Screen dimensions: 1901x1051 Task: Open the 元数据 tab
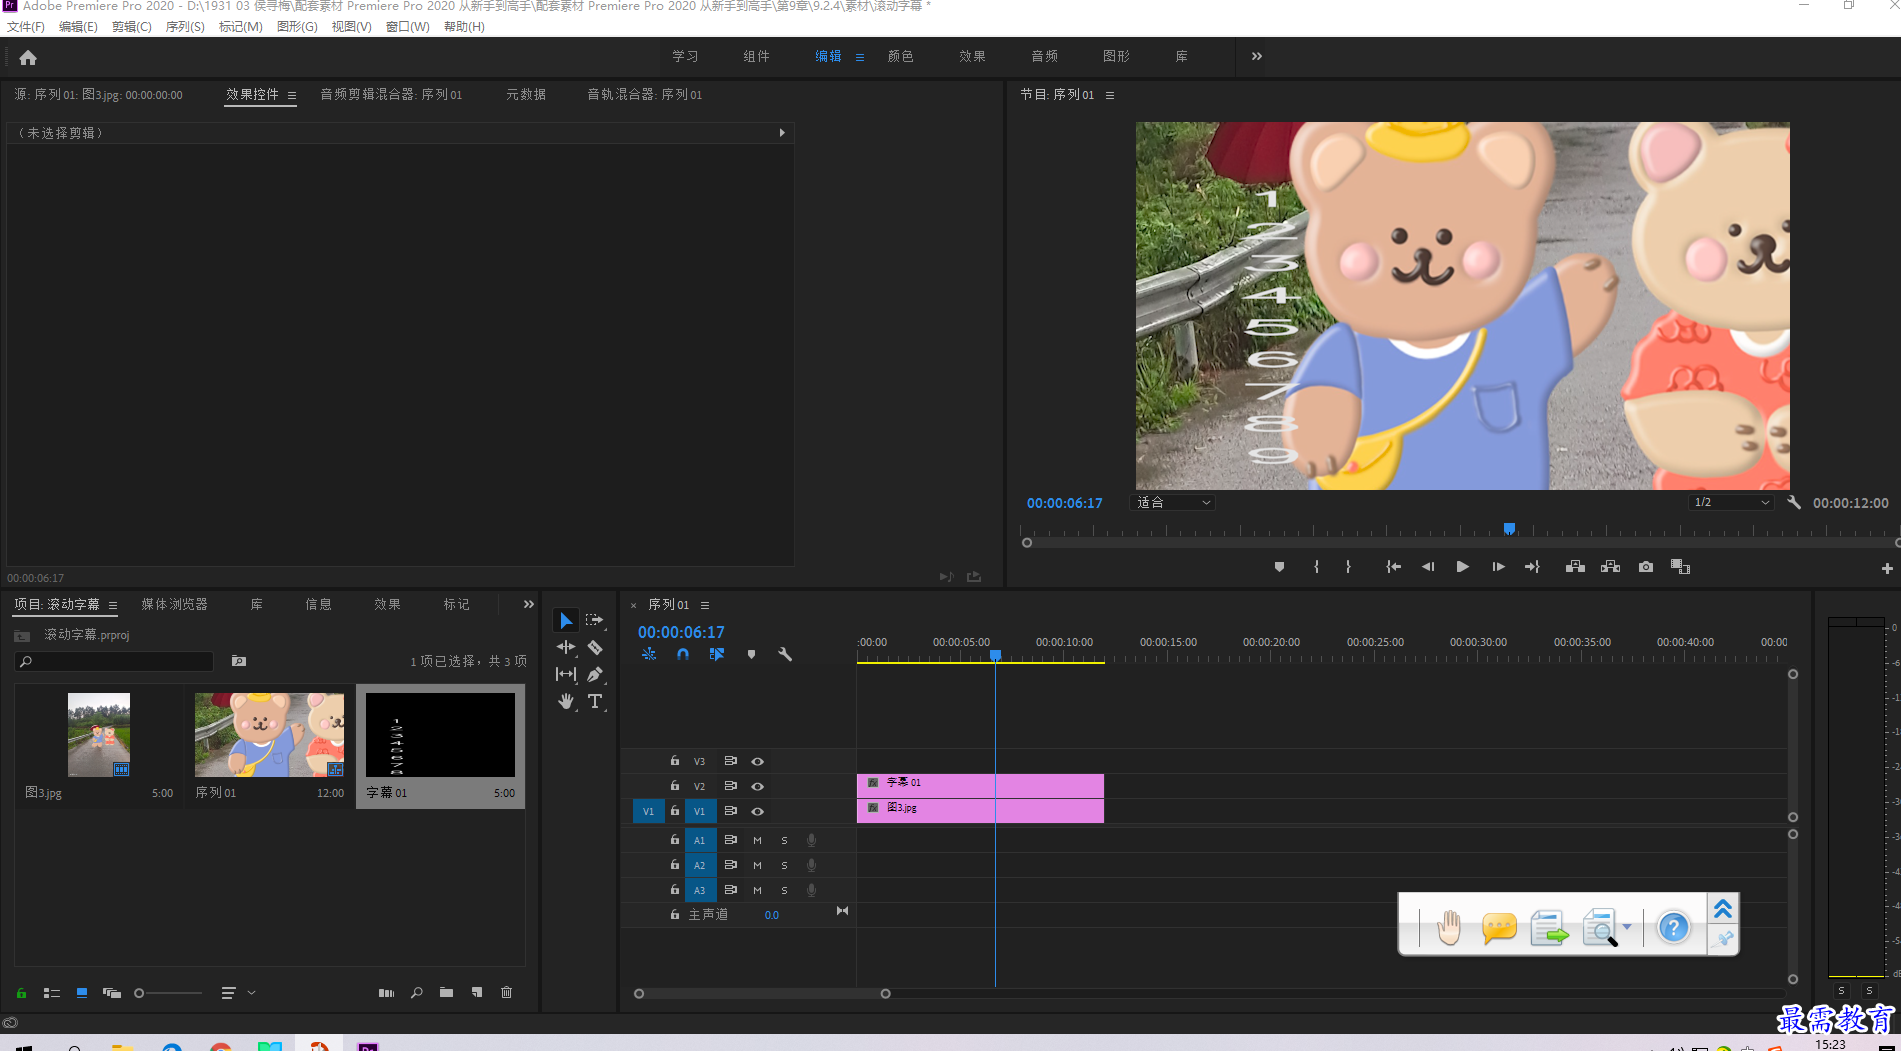click(x=526, y=94)
